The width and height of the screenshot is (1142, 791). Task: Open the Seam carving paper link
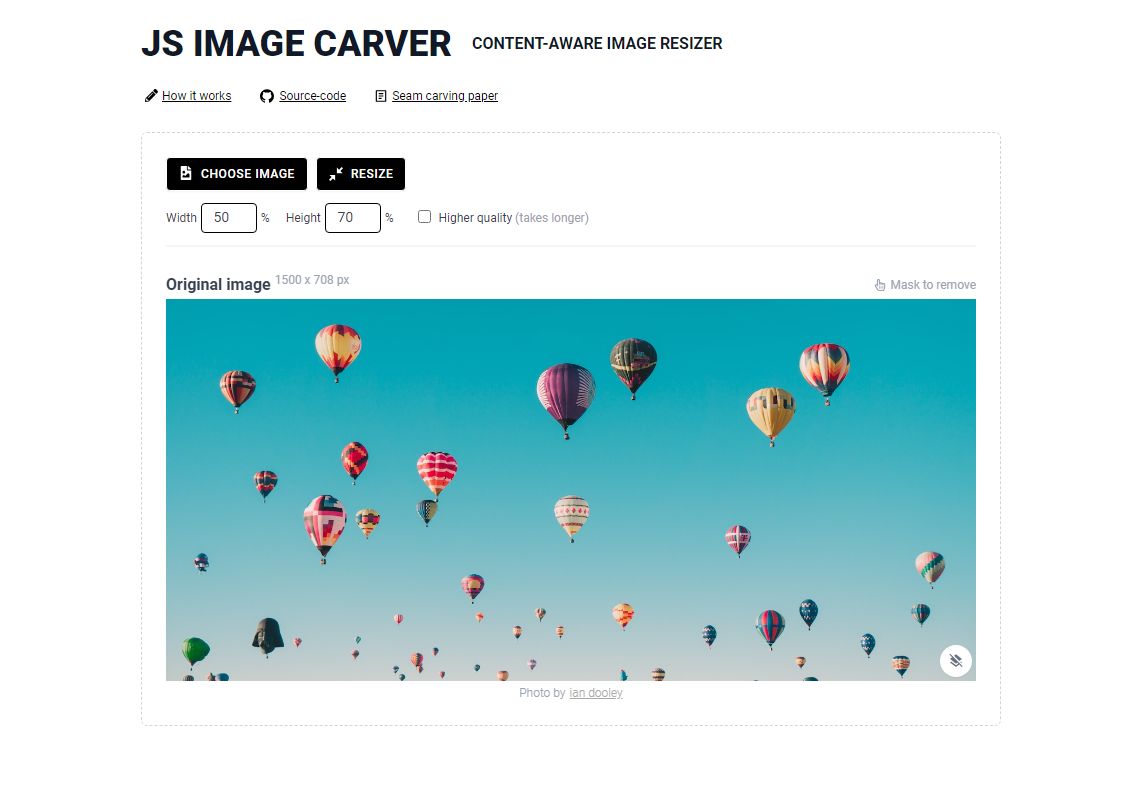point(445,95)
